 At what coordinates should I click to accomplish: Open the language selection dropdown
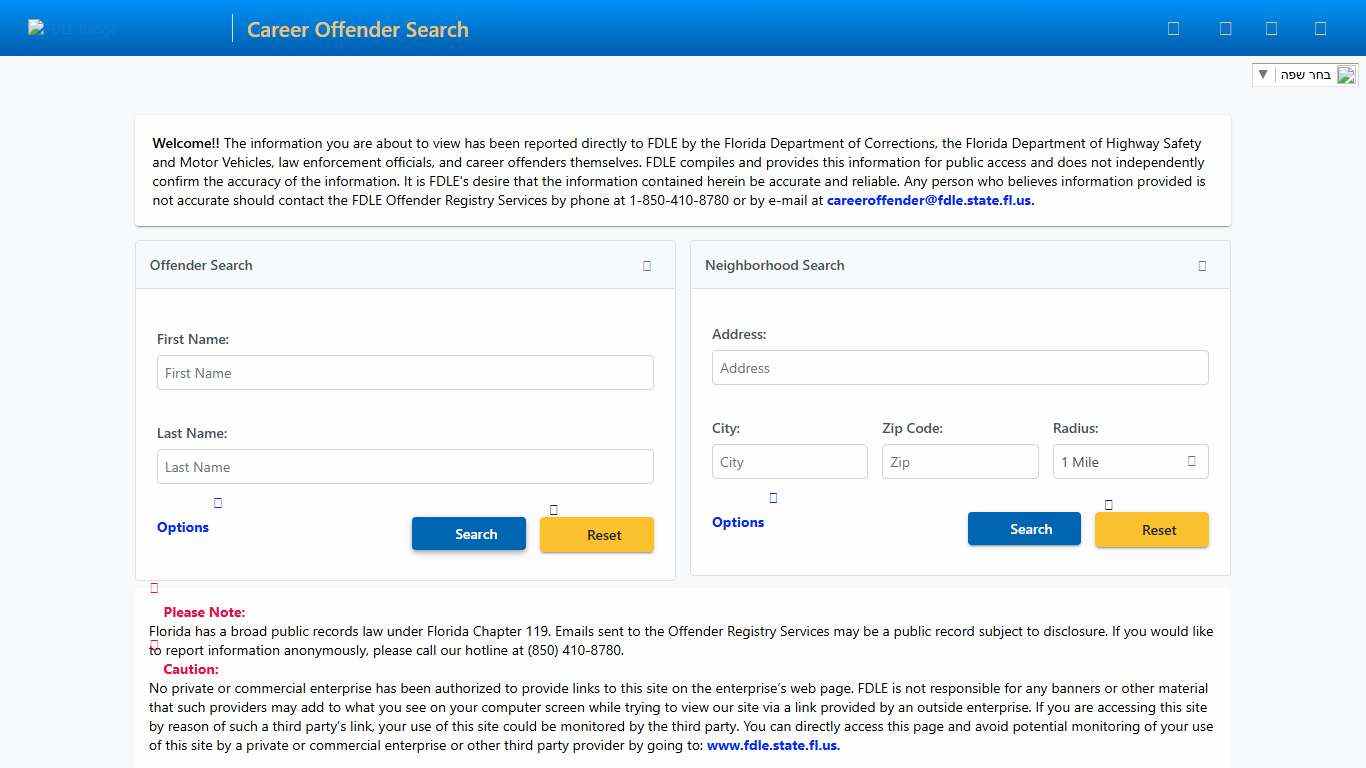point(1263,74)
